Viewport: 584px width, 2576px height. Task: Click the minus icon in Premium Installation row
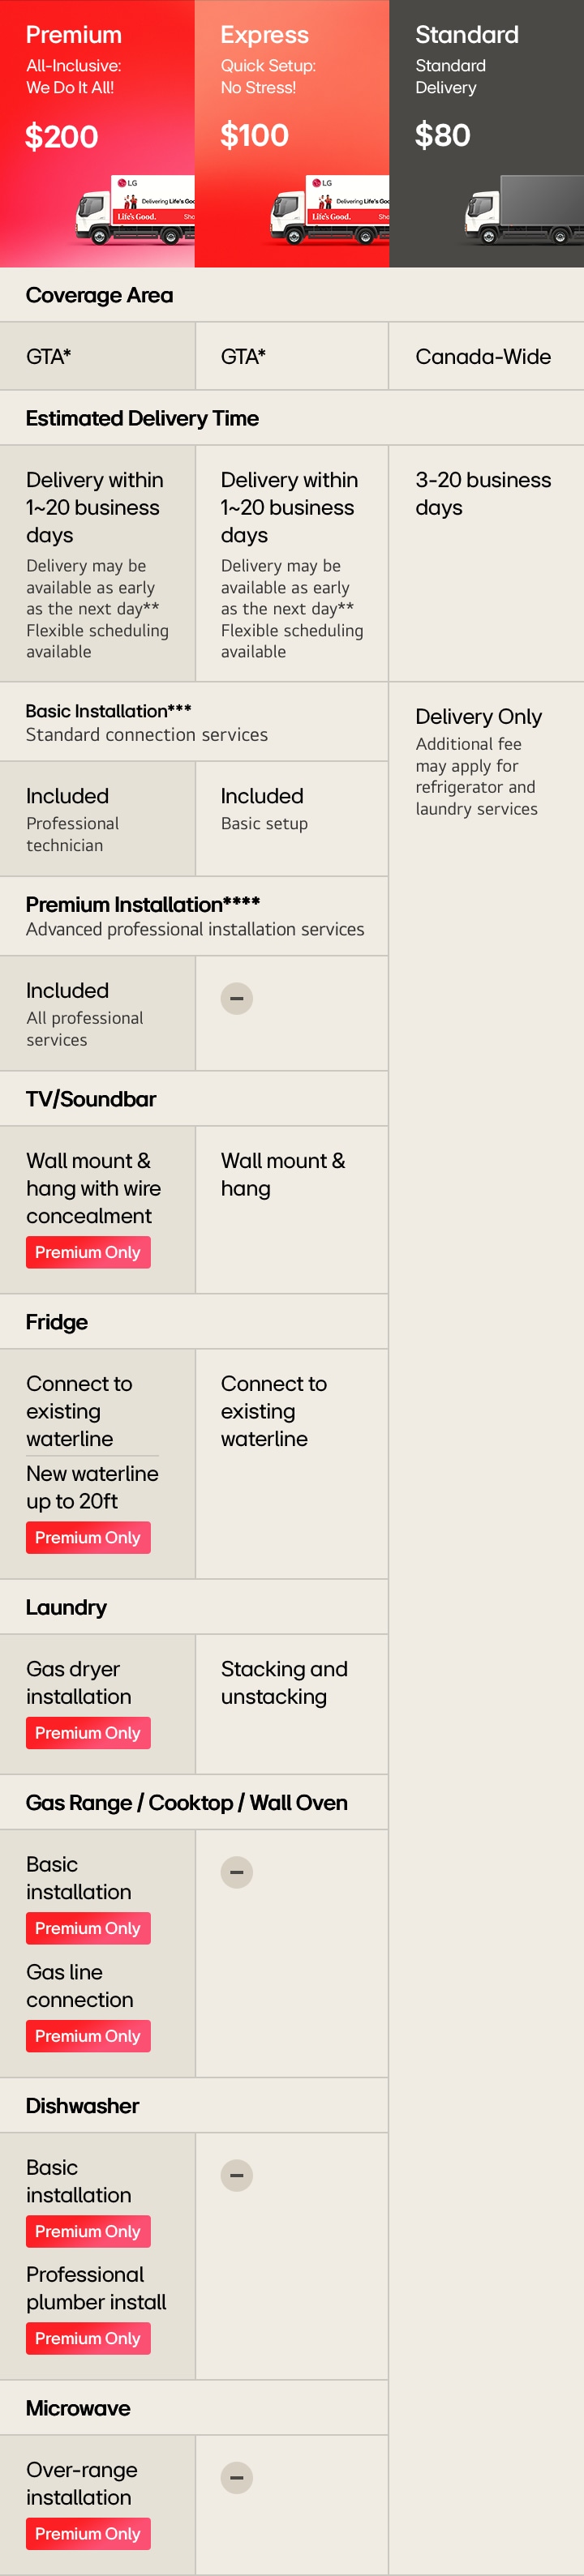point(237,998)
